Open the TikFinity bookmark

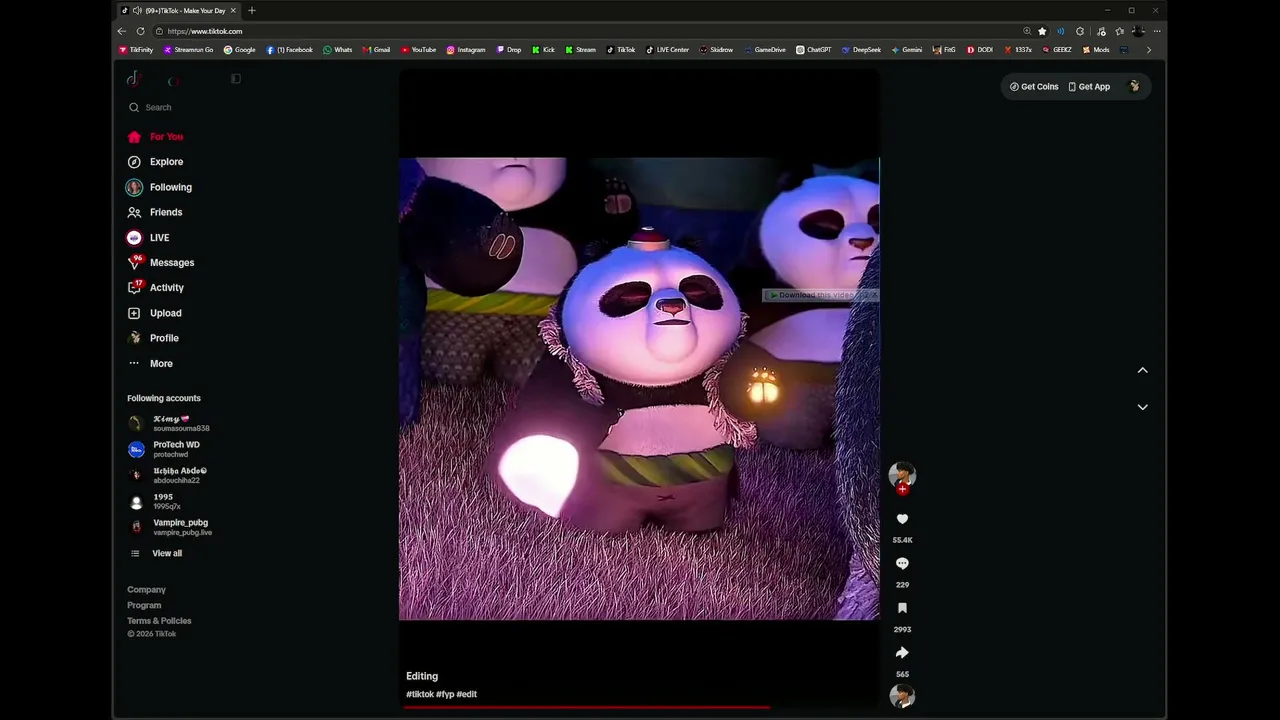(136, 50)
